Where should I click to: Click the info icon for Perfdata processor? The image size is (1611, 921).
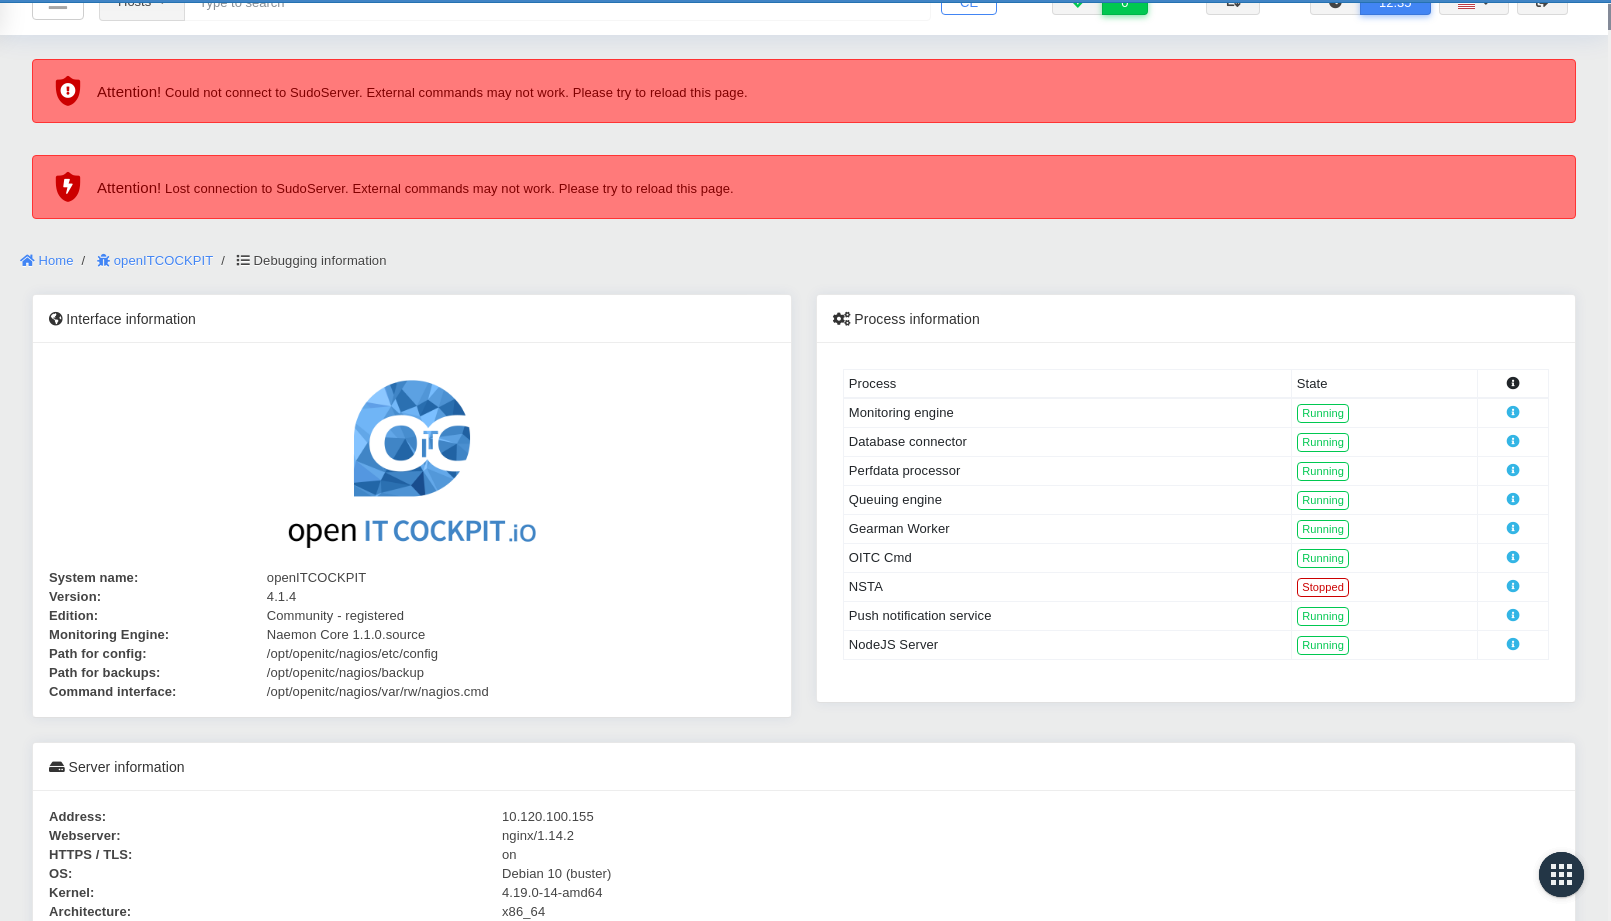1512,470
